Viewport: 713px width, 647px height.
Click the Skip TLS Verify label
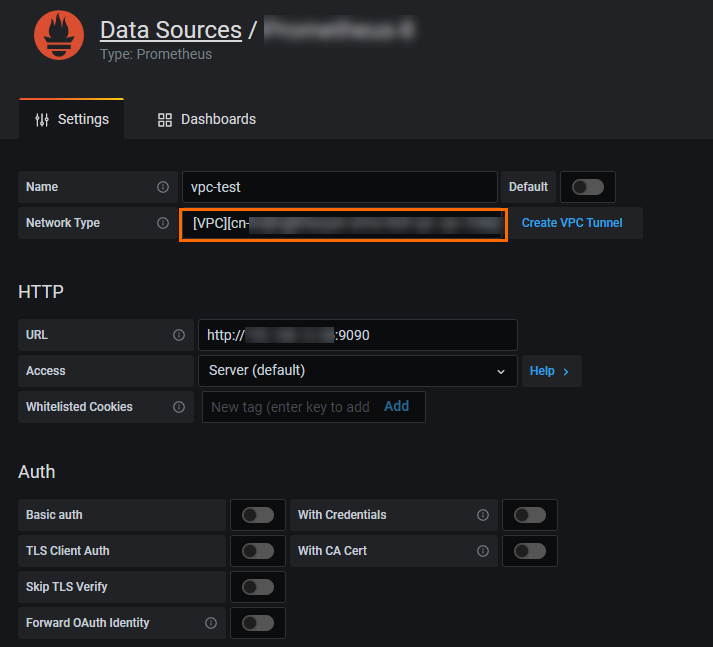pos(66,587)
